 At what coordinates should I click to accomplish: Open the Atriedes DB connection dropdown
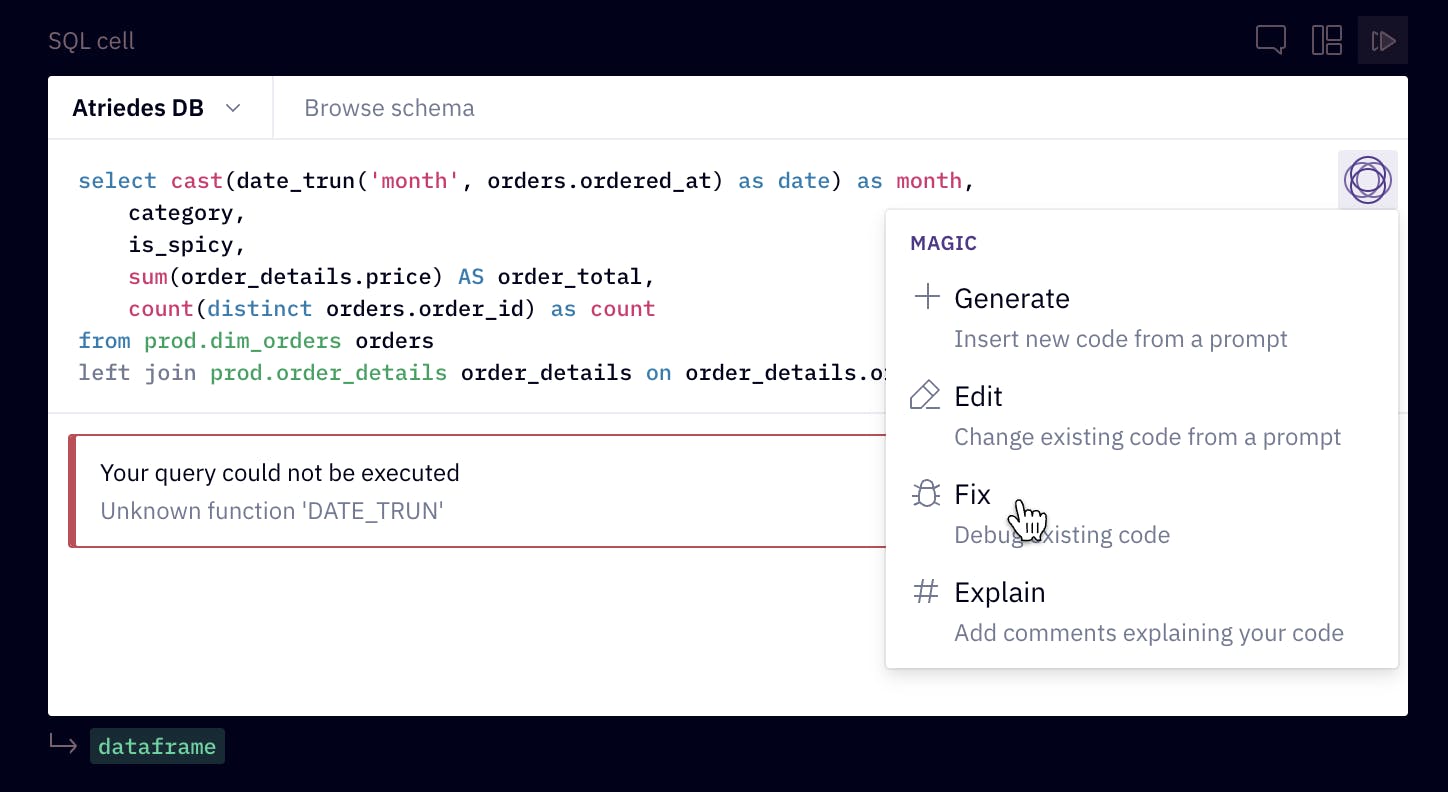(x=156, y=108)
